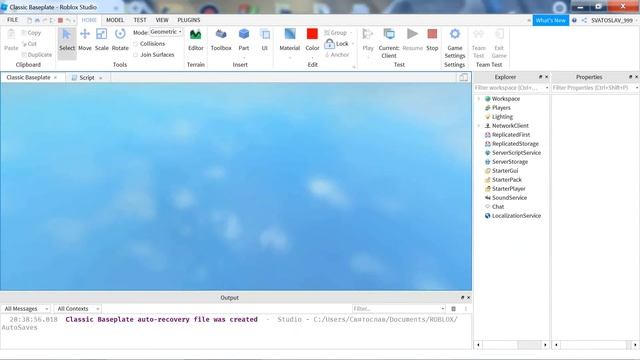The width and height of the screenshot is (640, 360).
Task: Click Cut in Clipboard group
Action: 29,44
